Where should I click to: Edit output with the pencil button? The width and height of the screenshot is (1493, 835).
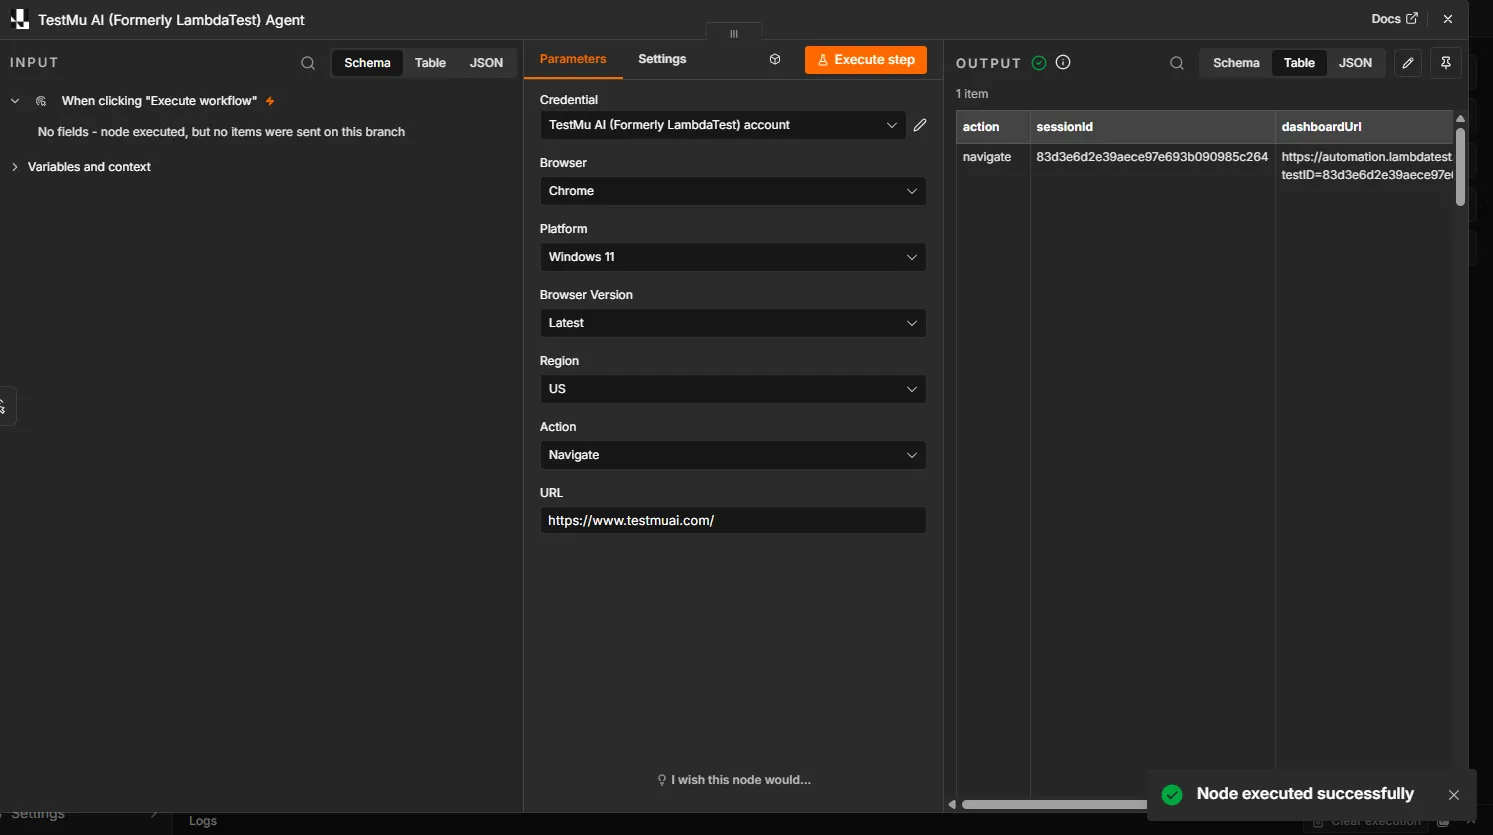tap(1408, 63)
